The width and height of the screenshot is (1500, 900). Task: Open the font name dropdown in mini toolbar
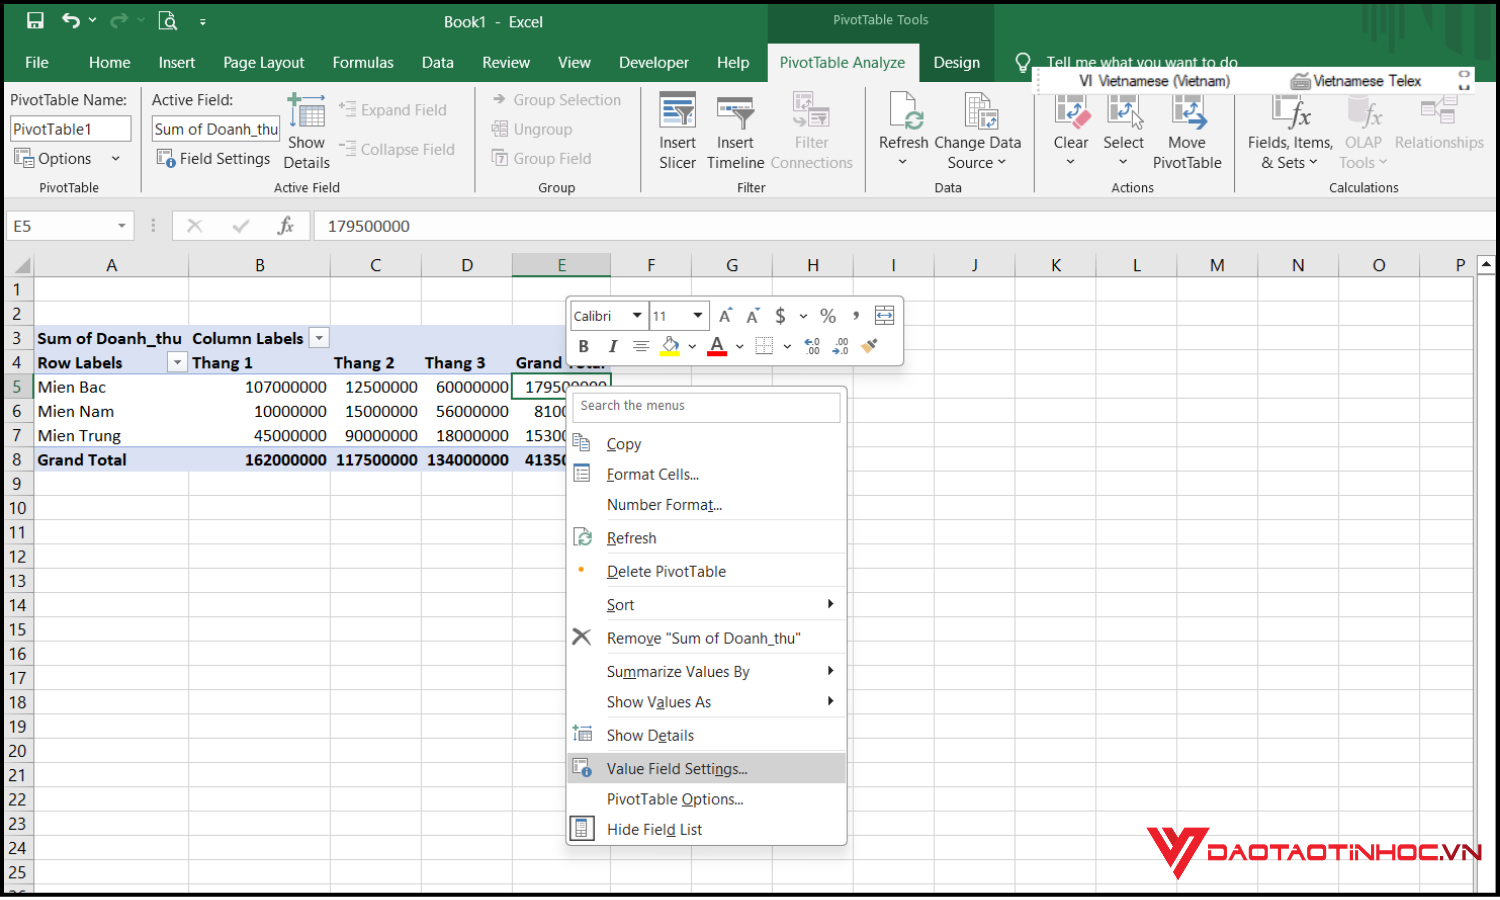pos(637,315)
